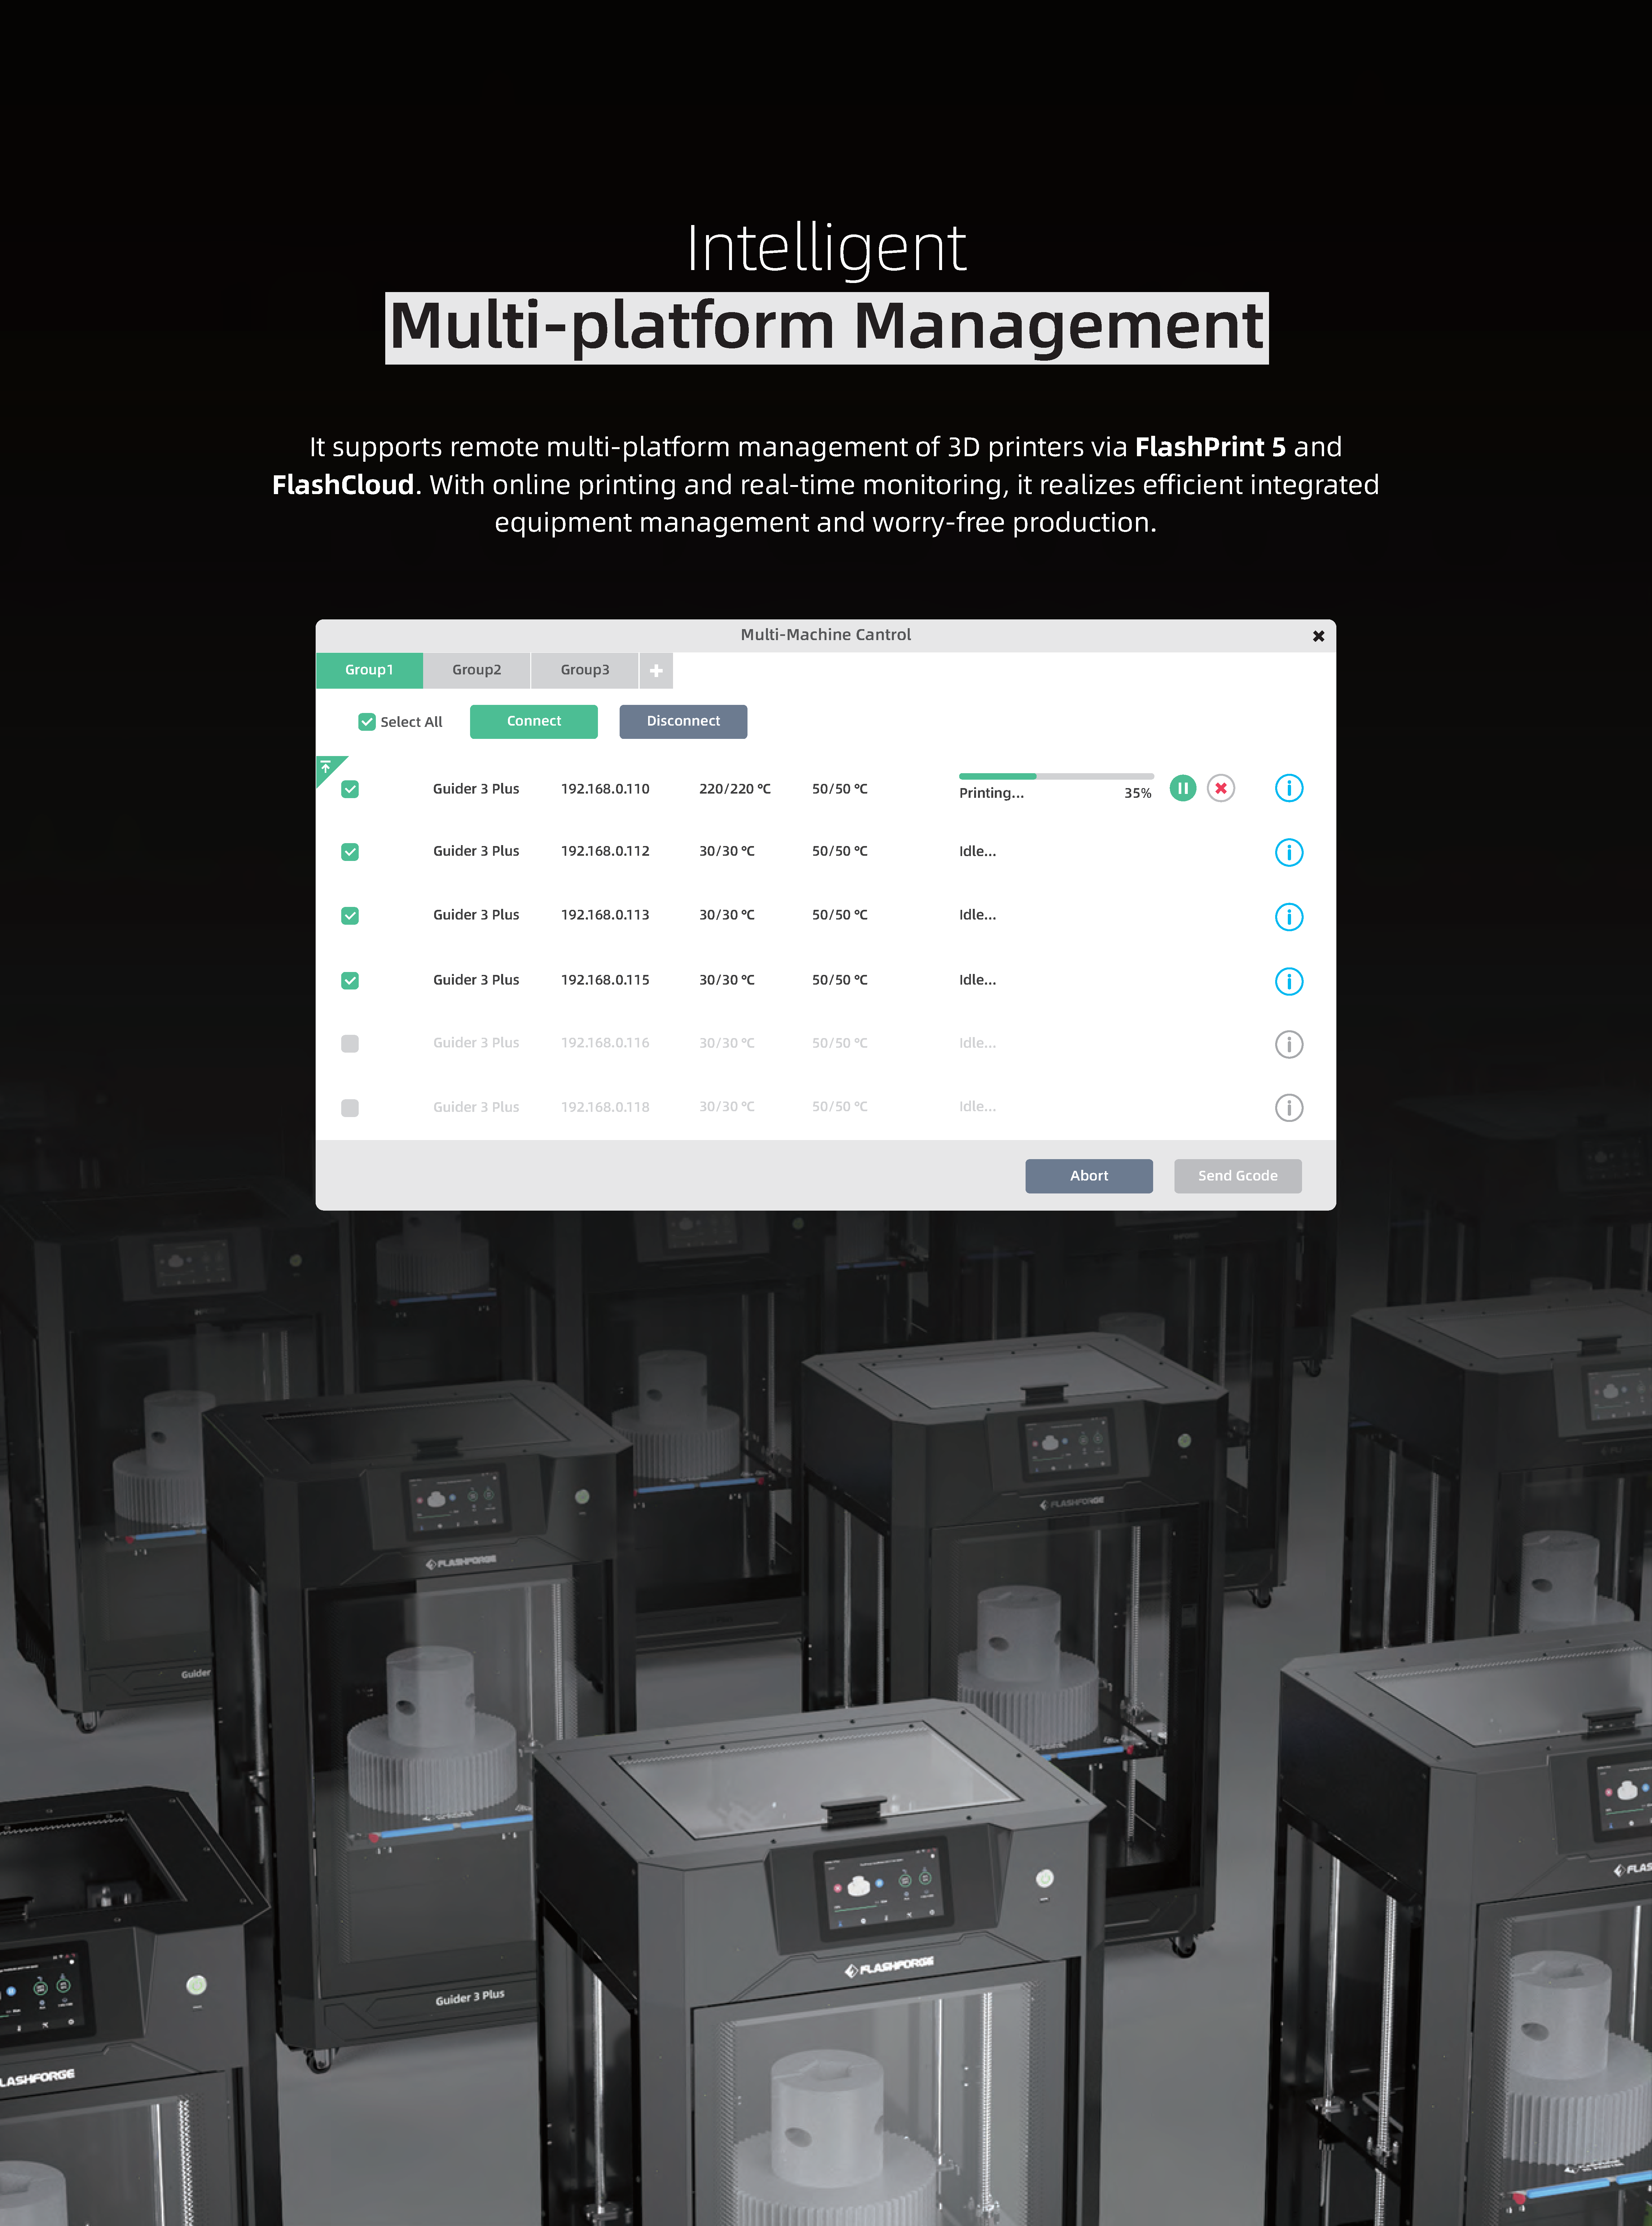Uncheck printer 192.168.0.112 checkbox
This screenshot has height=2226, width=1652.
click(x=350, y=852)
